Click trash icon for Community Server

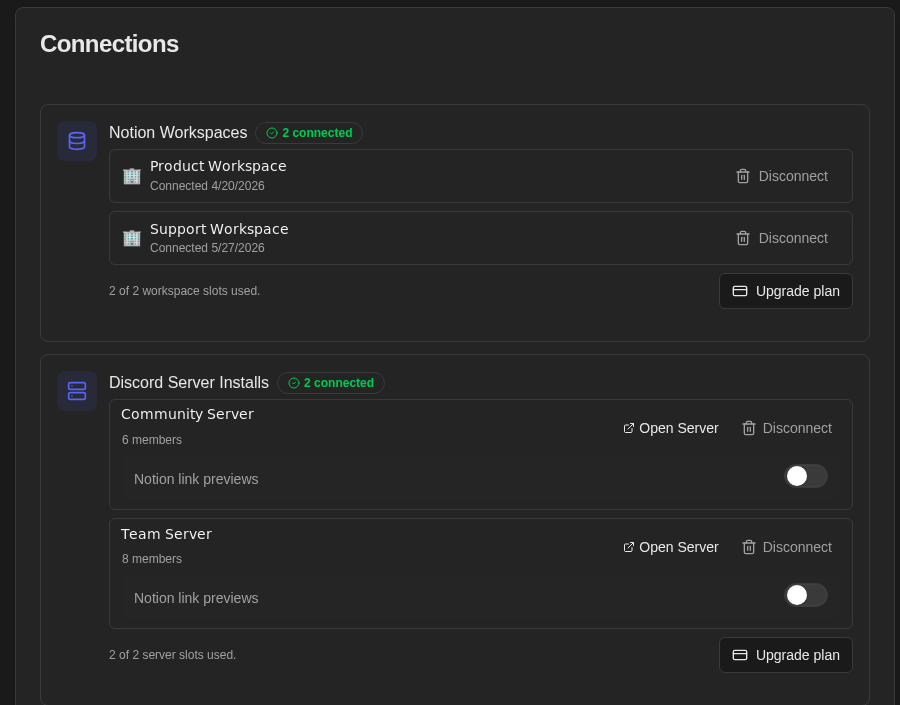[748, 428]
